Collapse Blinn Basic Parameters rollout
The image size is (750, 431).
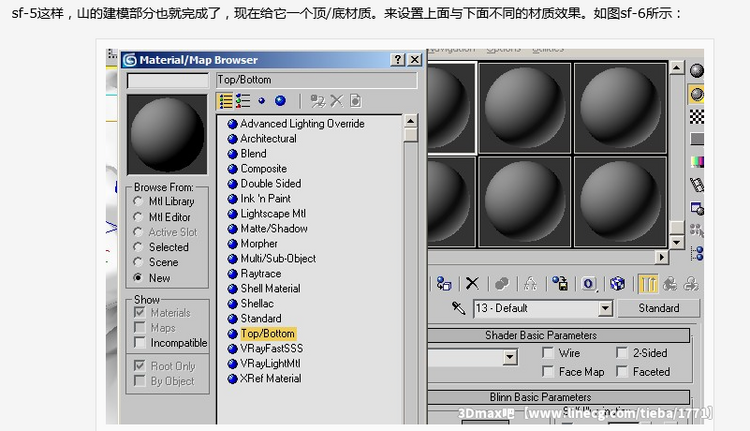click(558, 397)
